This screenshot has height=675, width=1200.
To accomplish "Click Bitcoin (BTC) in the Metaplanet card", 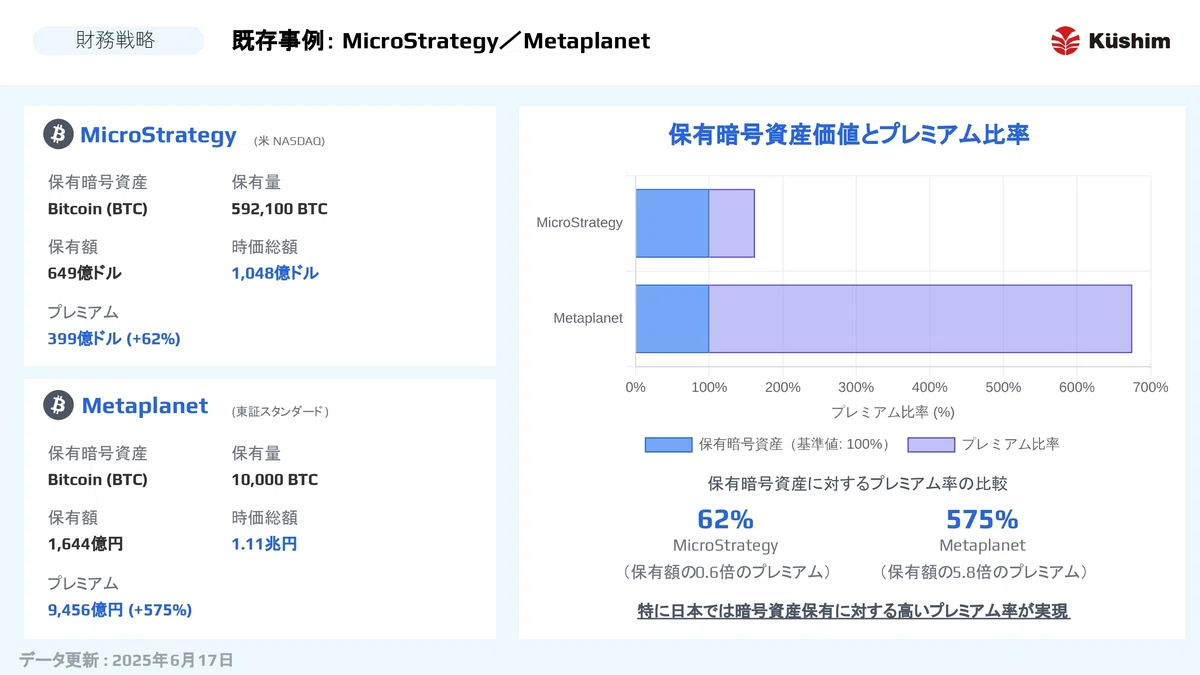I will [x=98, y=479].
